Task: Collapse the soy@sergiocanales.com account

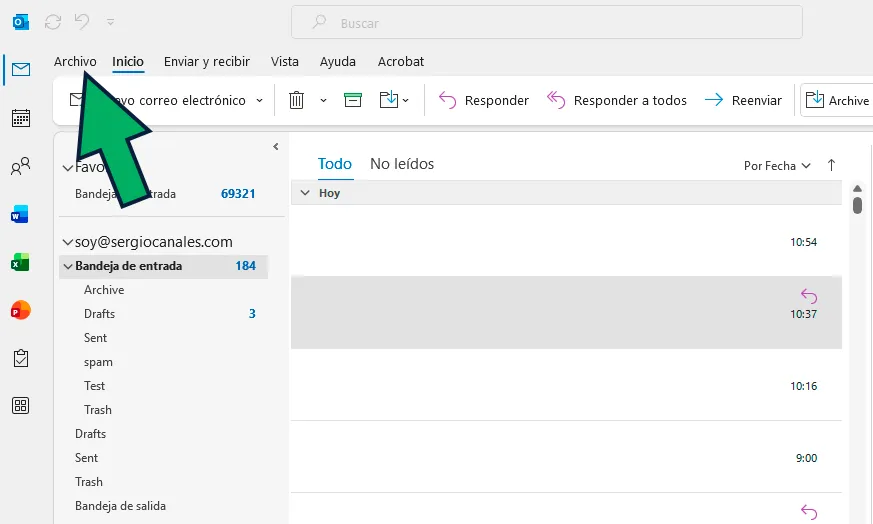Action: (67, 242)
